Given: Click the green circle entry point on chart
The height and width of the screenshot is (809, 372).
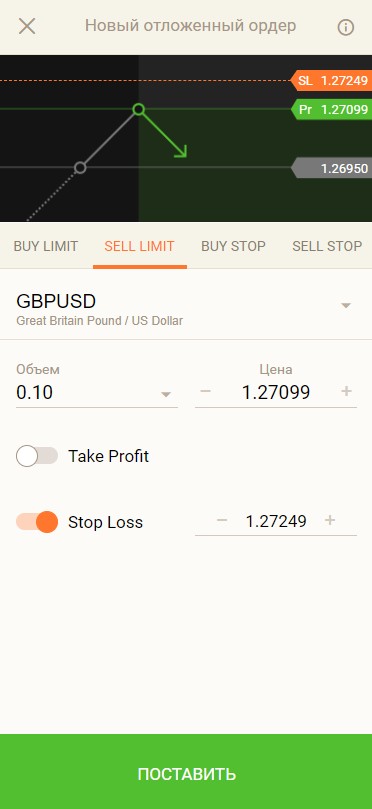Looking at the screenshot, I should point(138,109).
